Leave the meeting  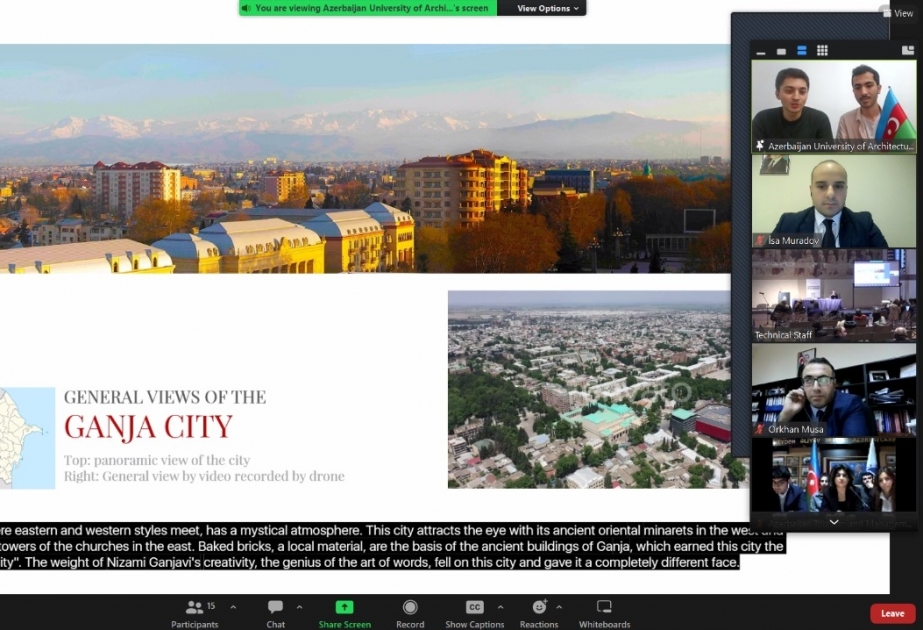click(x=892, y=614)
